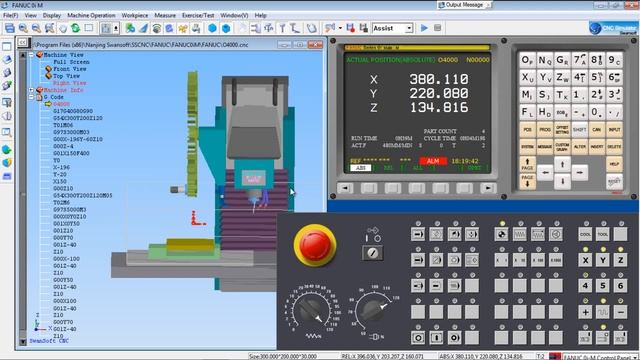640x360 pixels.
Task: Click the DELETE key on keypad
Action: 614,147
